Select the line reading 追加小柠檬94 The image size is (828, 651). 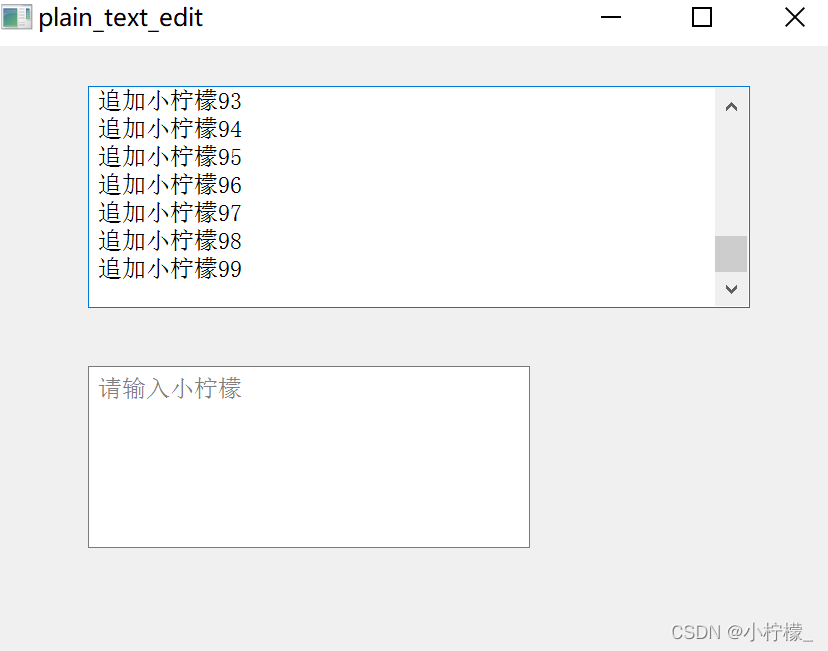[169, 128]
